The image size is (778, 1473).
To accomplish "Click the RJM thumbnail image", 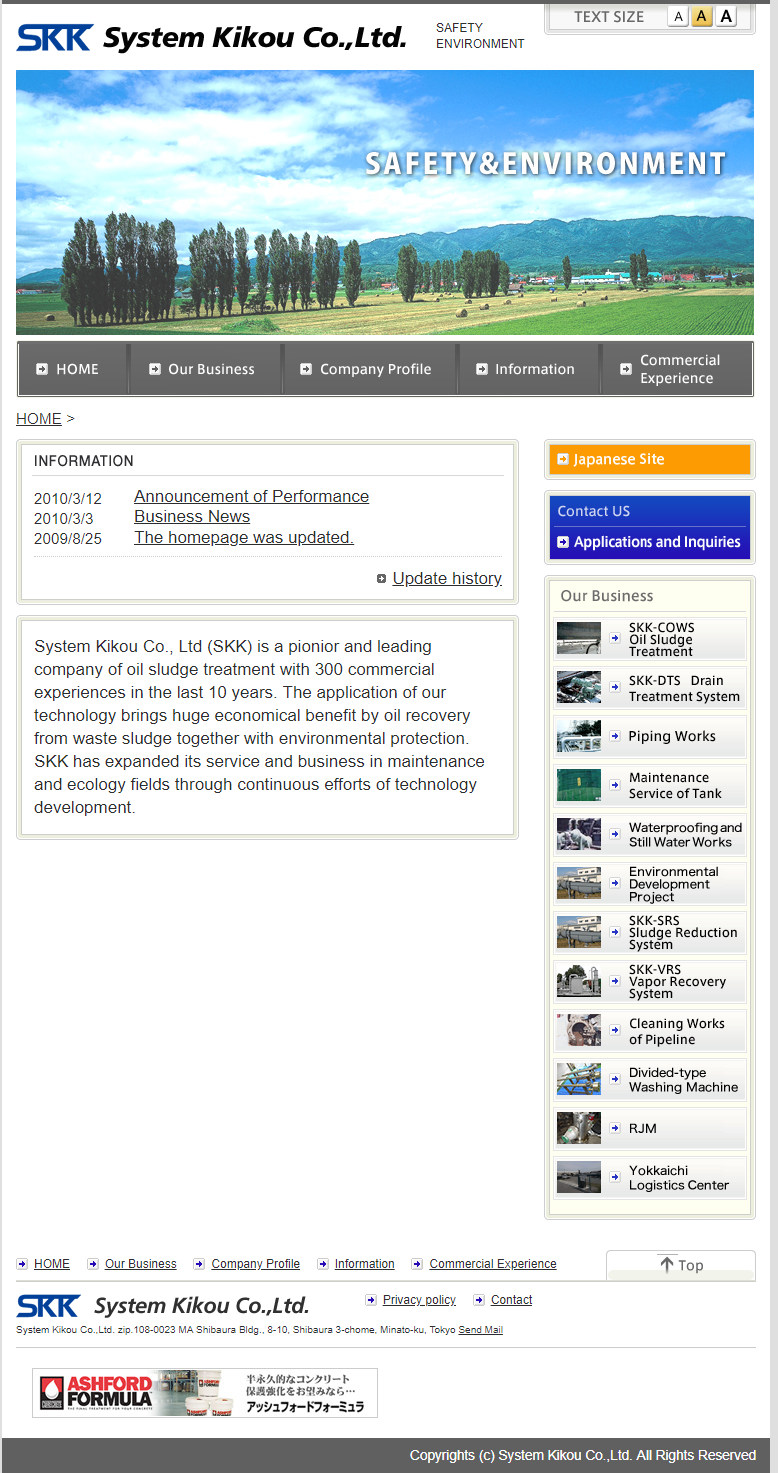I will click(579, 1128).
